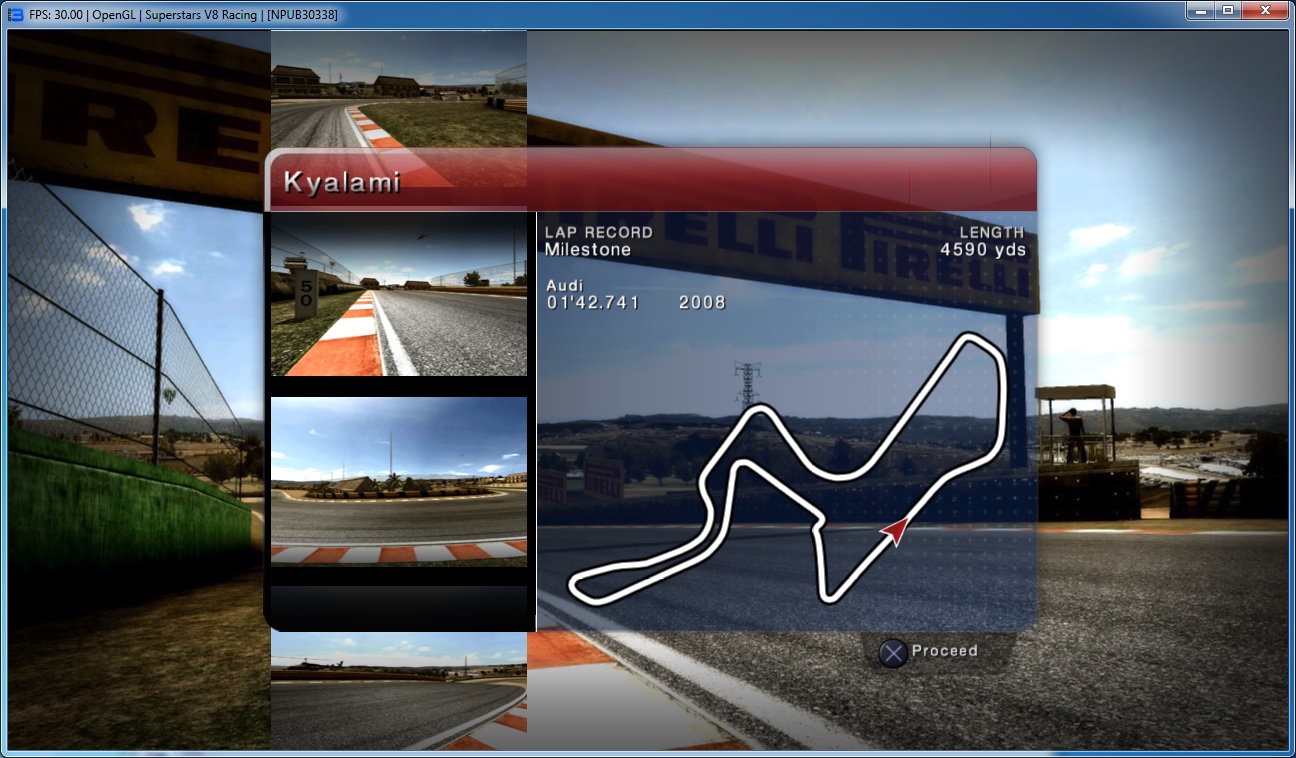Minimize the emulator window

pos(1200,10)
